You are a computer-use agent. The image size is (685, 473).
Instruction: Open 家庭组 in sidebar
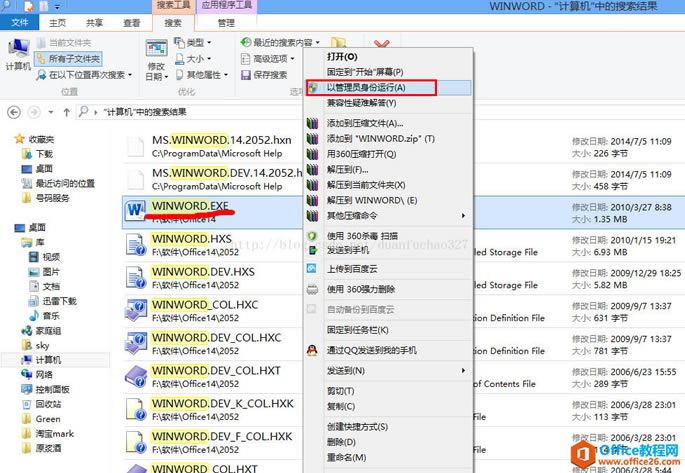tap(42, 331)
